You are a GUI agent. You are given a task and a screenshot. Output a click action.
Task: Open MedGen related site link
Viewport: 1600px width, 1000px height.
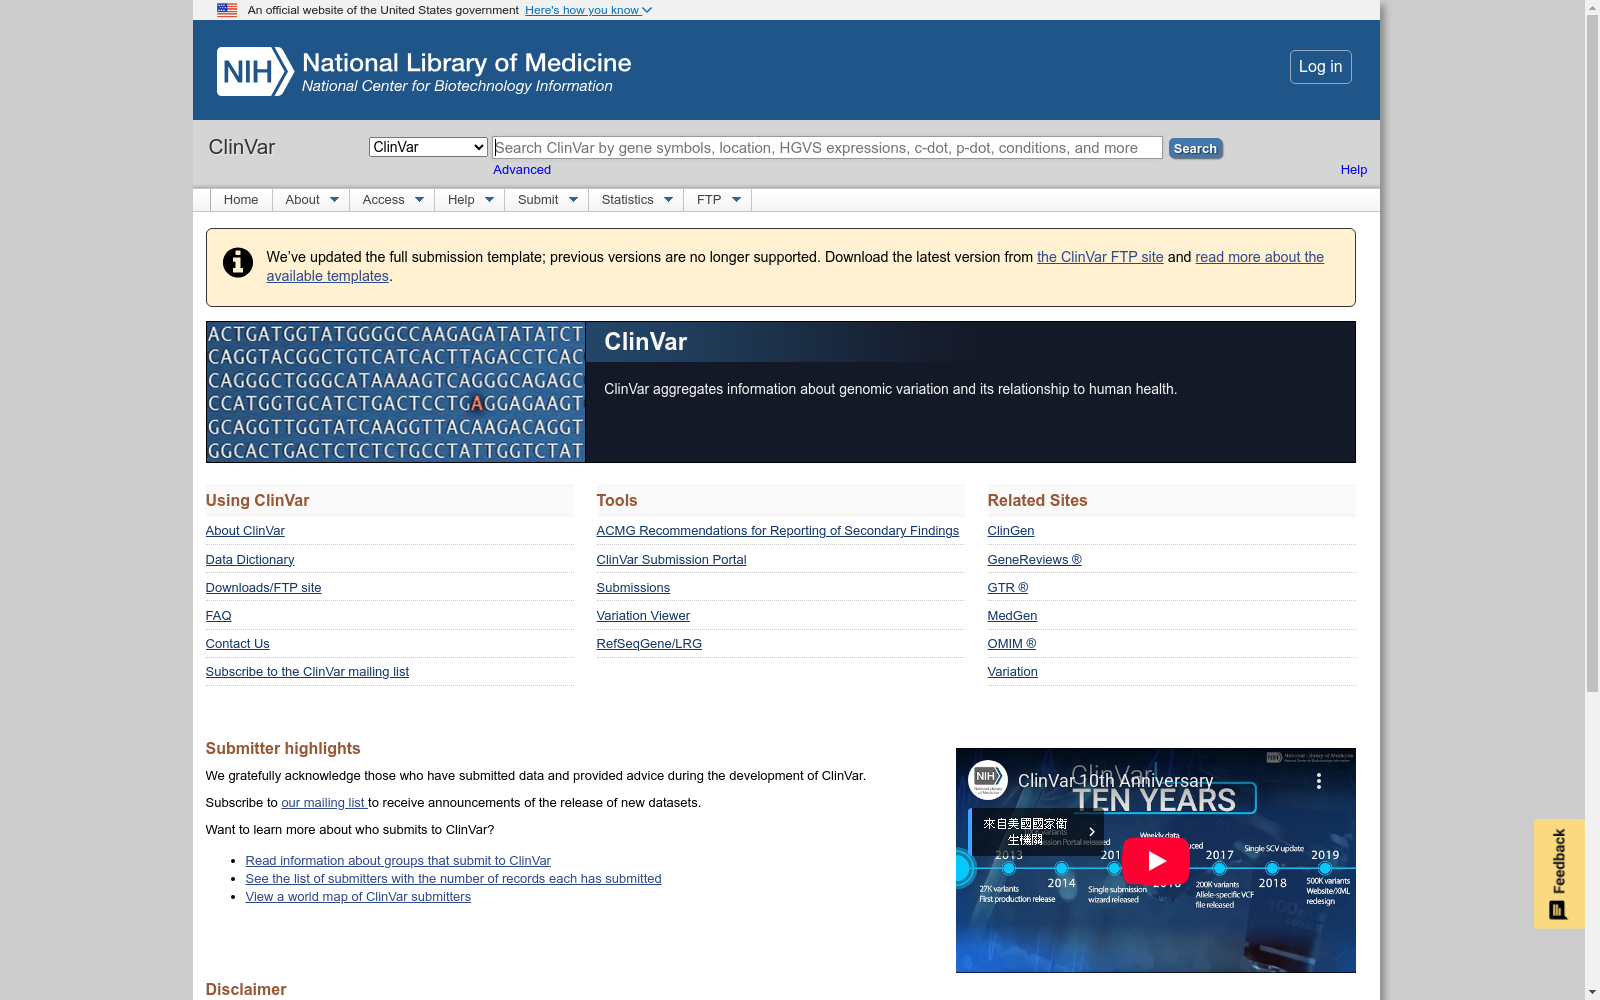pyautogui.click(x=1012, y=616)
